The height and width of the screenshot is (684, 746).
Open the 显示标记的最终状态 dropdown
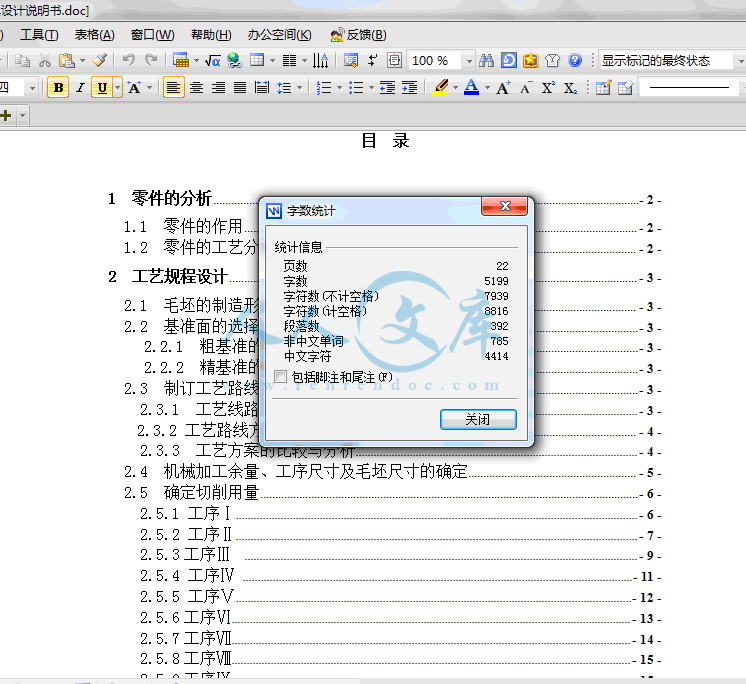point(740,61)
